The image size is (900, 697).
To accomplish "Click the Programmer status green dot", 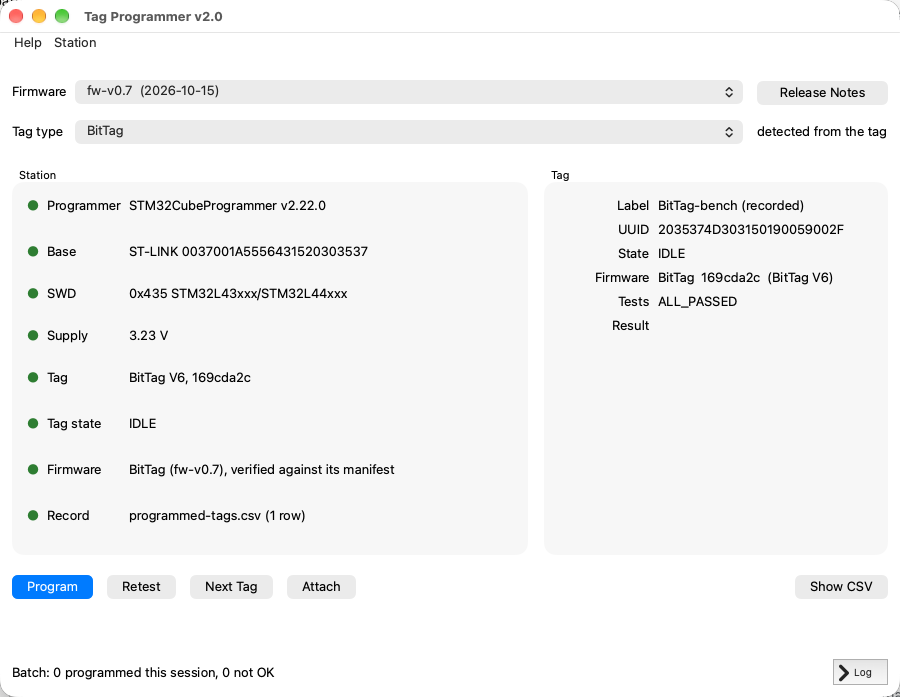I will tap(33, 206).
